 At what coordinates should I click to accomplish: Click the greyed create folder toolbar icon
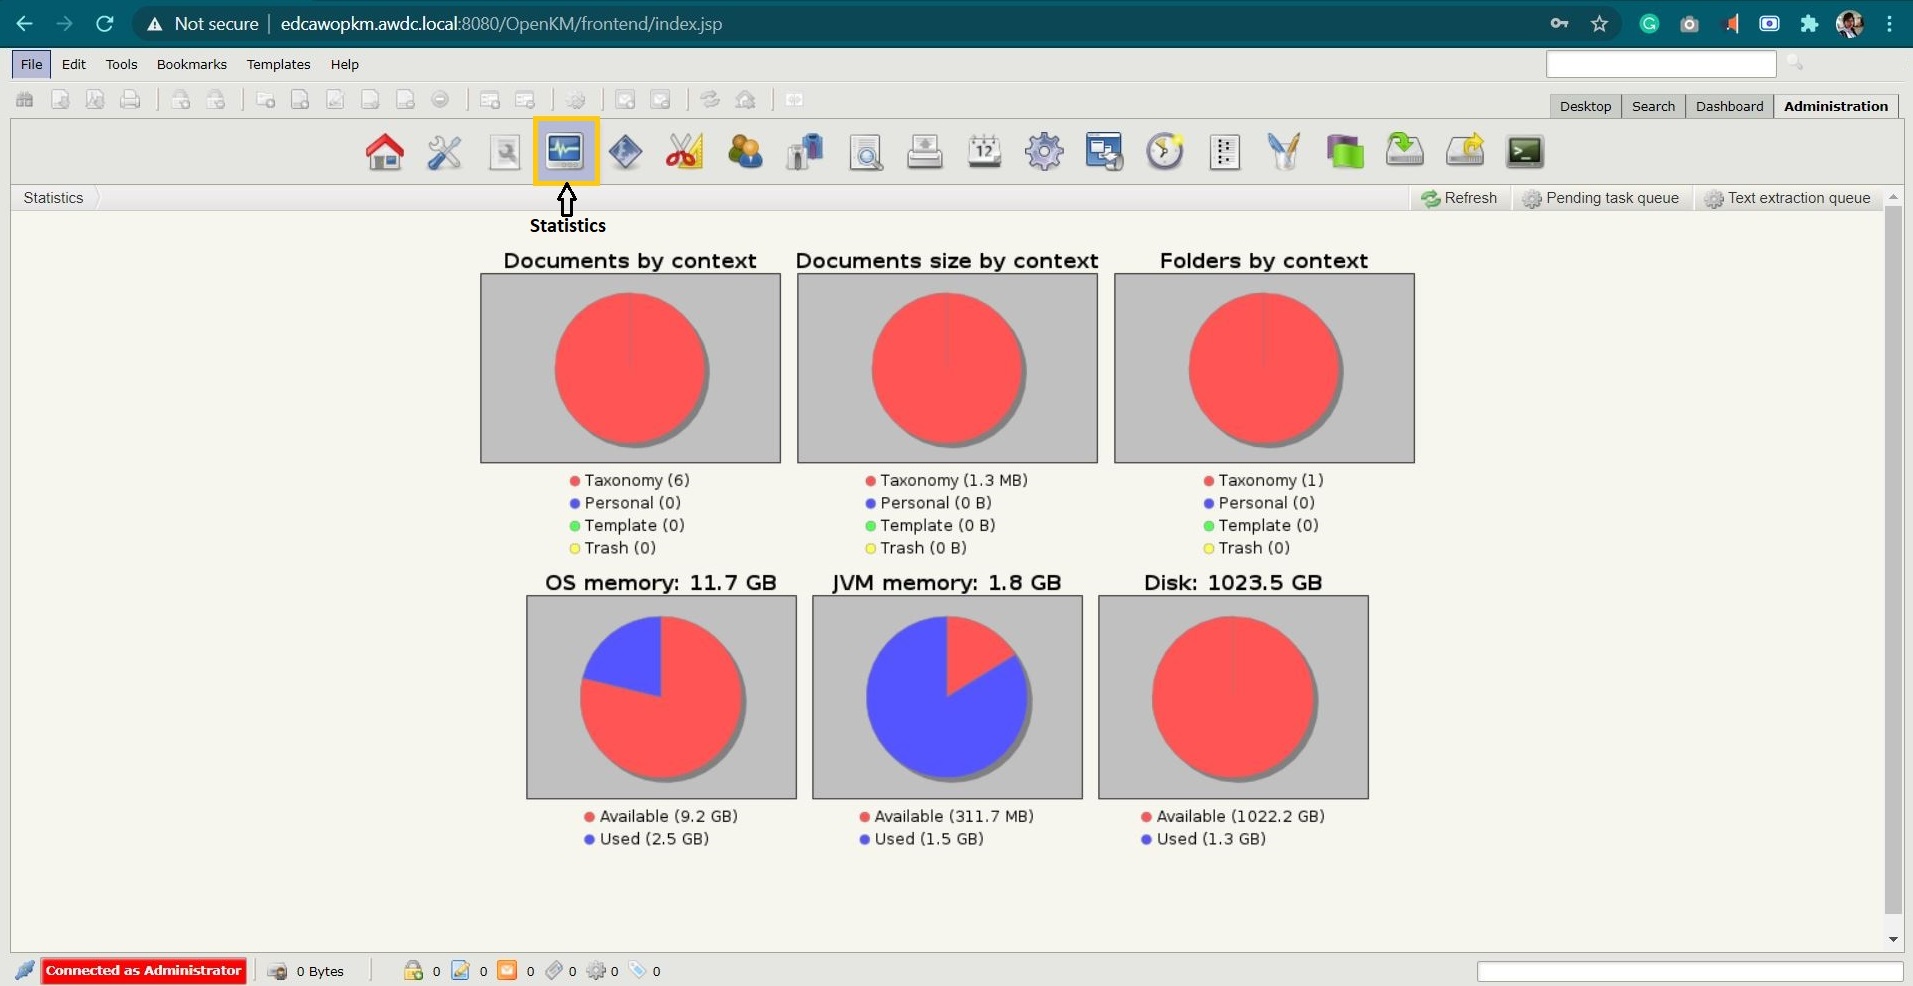[265, 100]
